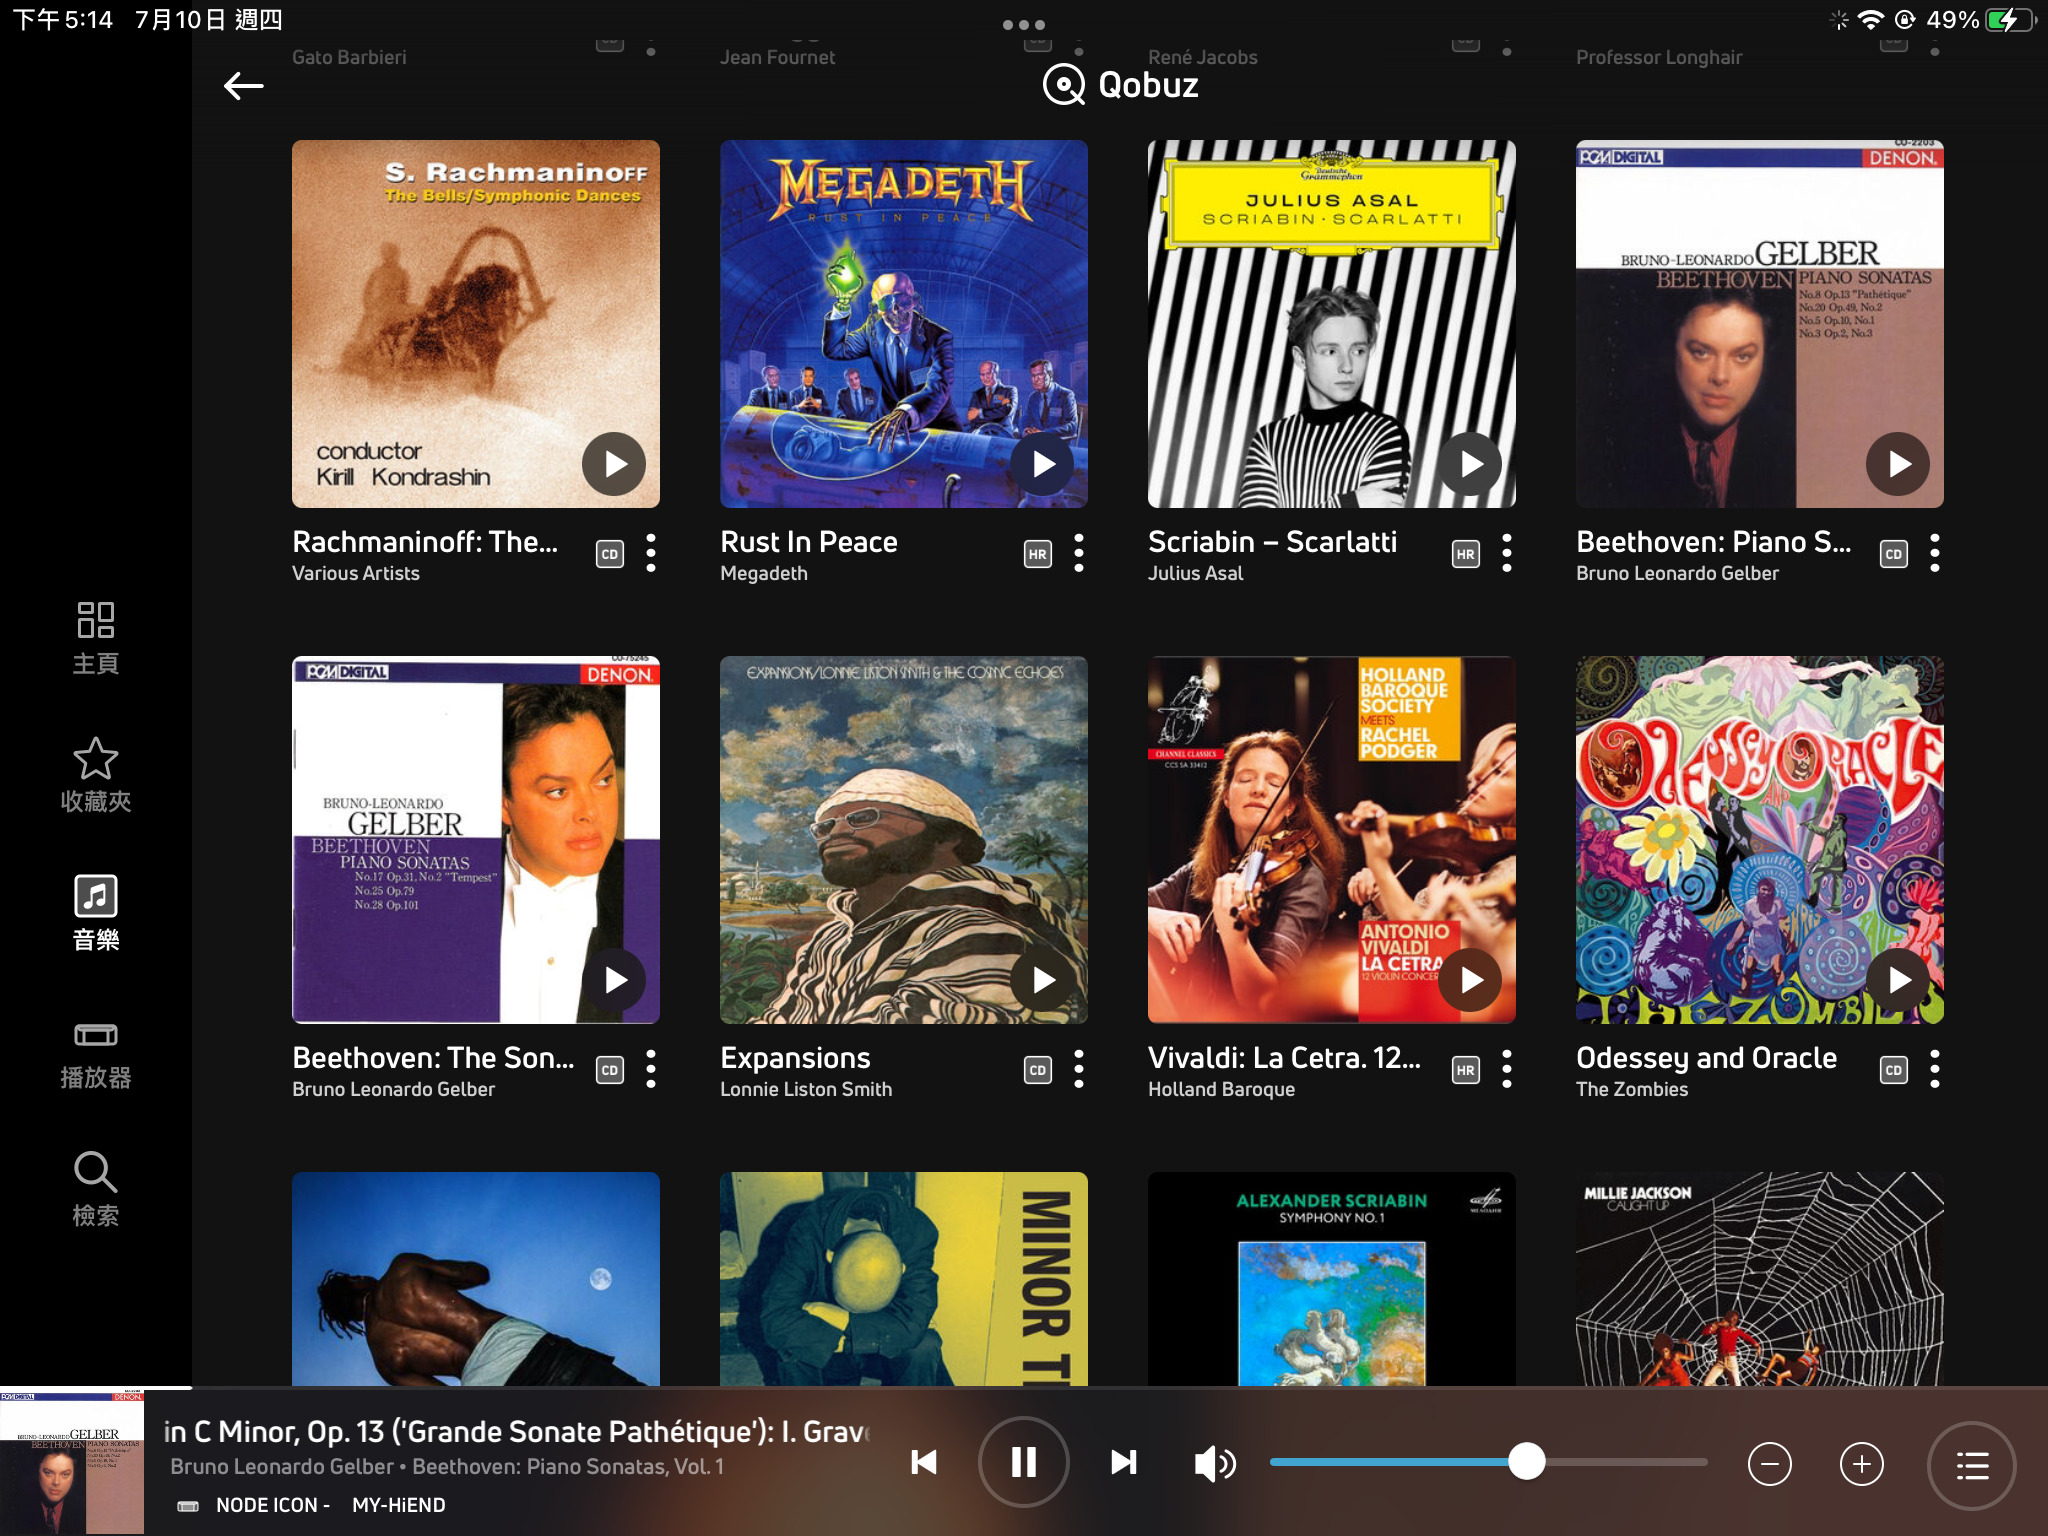The height and width of the screenshot is (1536, 2048).
Task: Click Rust In Peace album title
Action: pyautogui.click(x=809, y=542)
